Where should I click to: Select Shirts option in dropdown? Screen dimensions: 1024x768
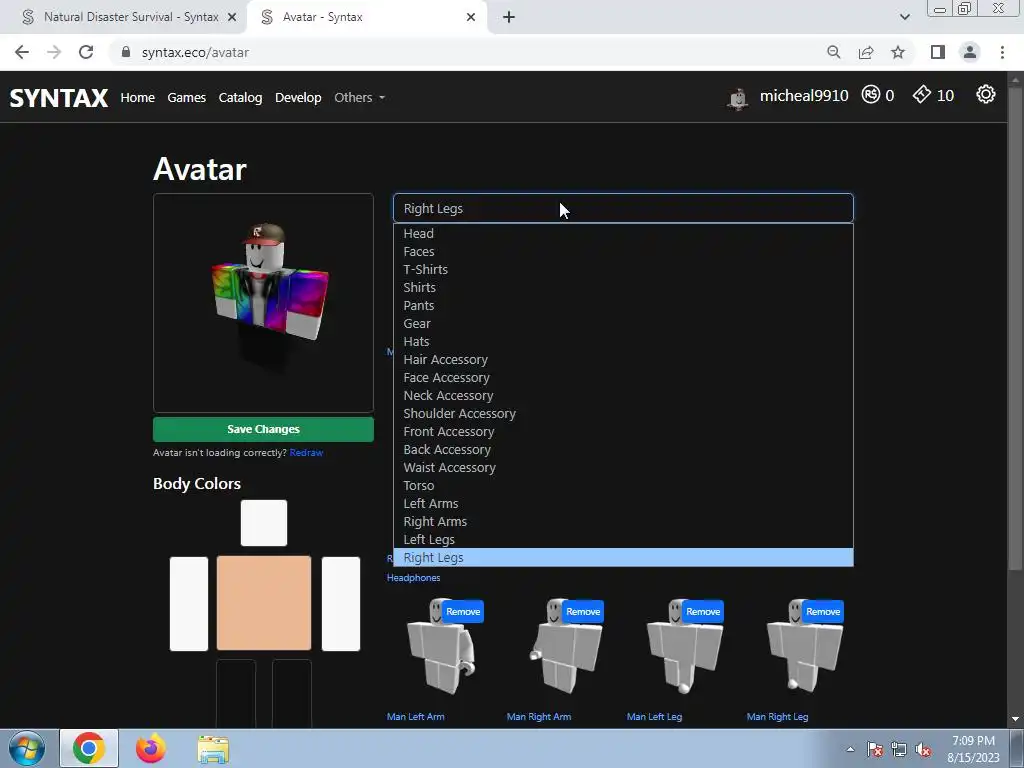pos(623,287)
